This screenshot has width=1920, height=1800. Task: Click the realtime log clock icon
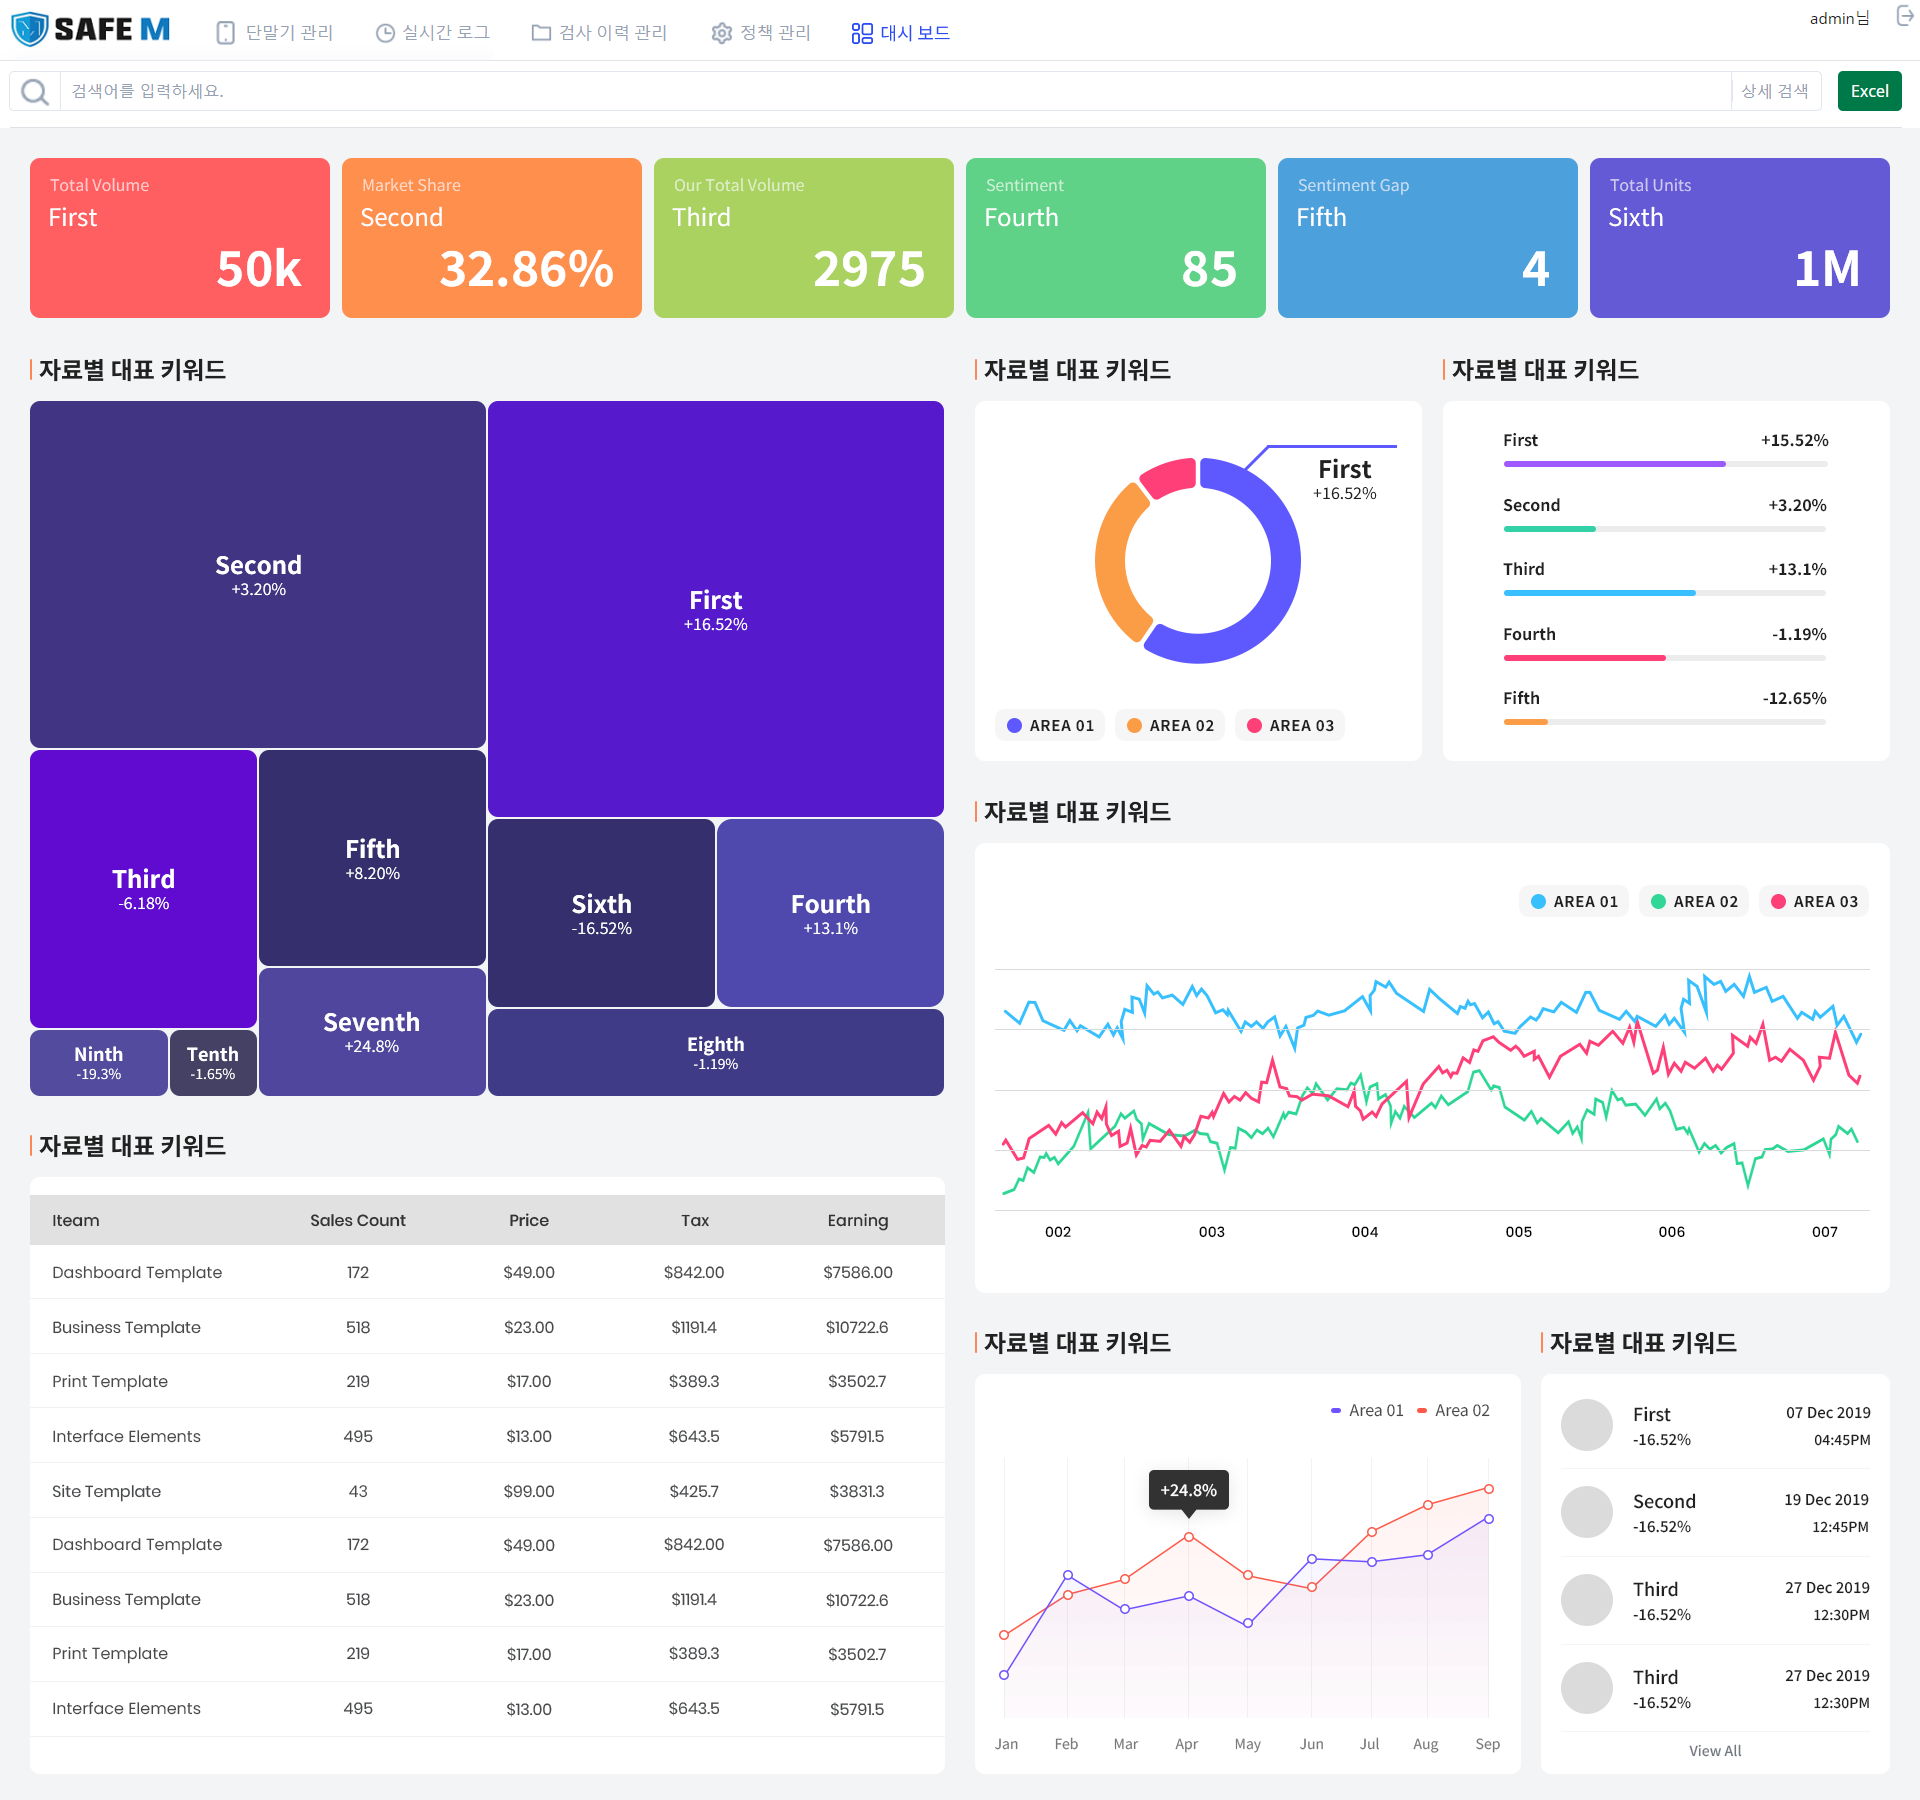[x=385, y=33]
